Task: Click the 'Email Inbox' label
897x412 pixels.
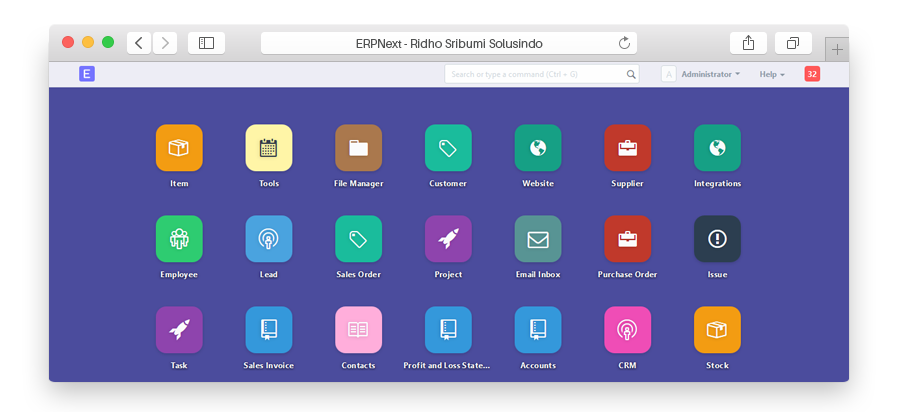Action: 538,275
